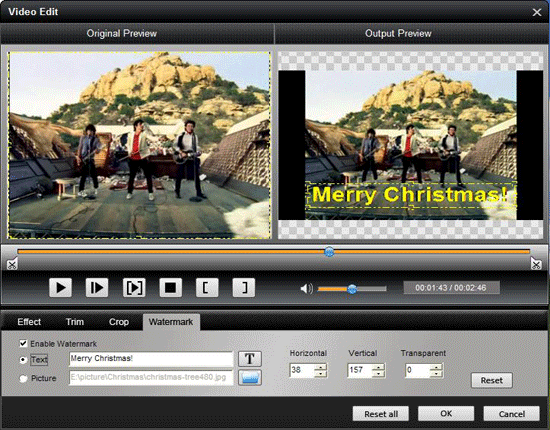Increase the Horizontal value by one step
The height and width of the screenshot is (430, 550).
(x=321, y=367)
